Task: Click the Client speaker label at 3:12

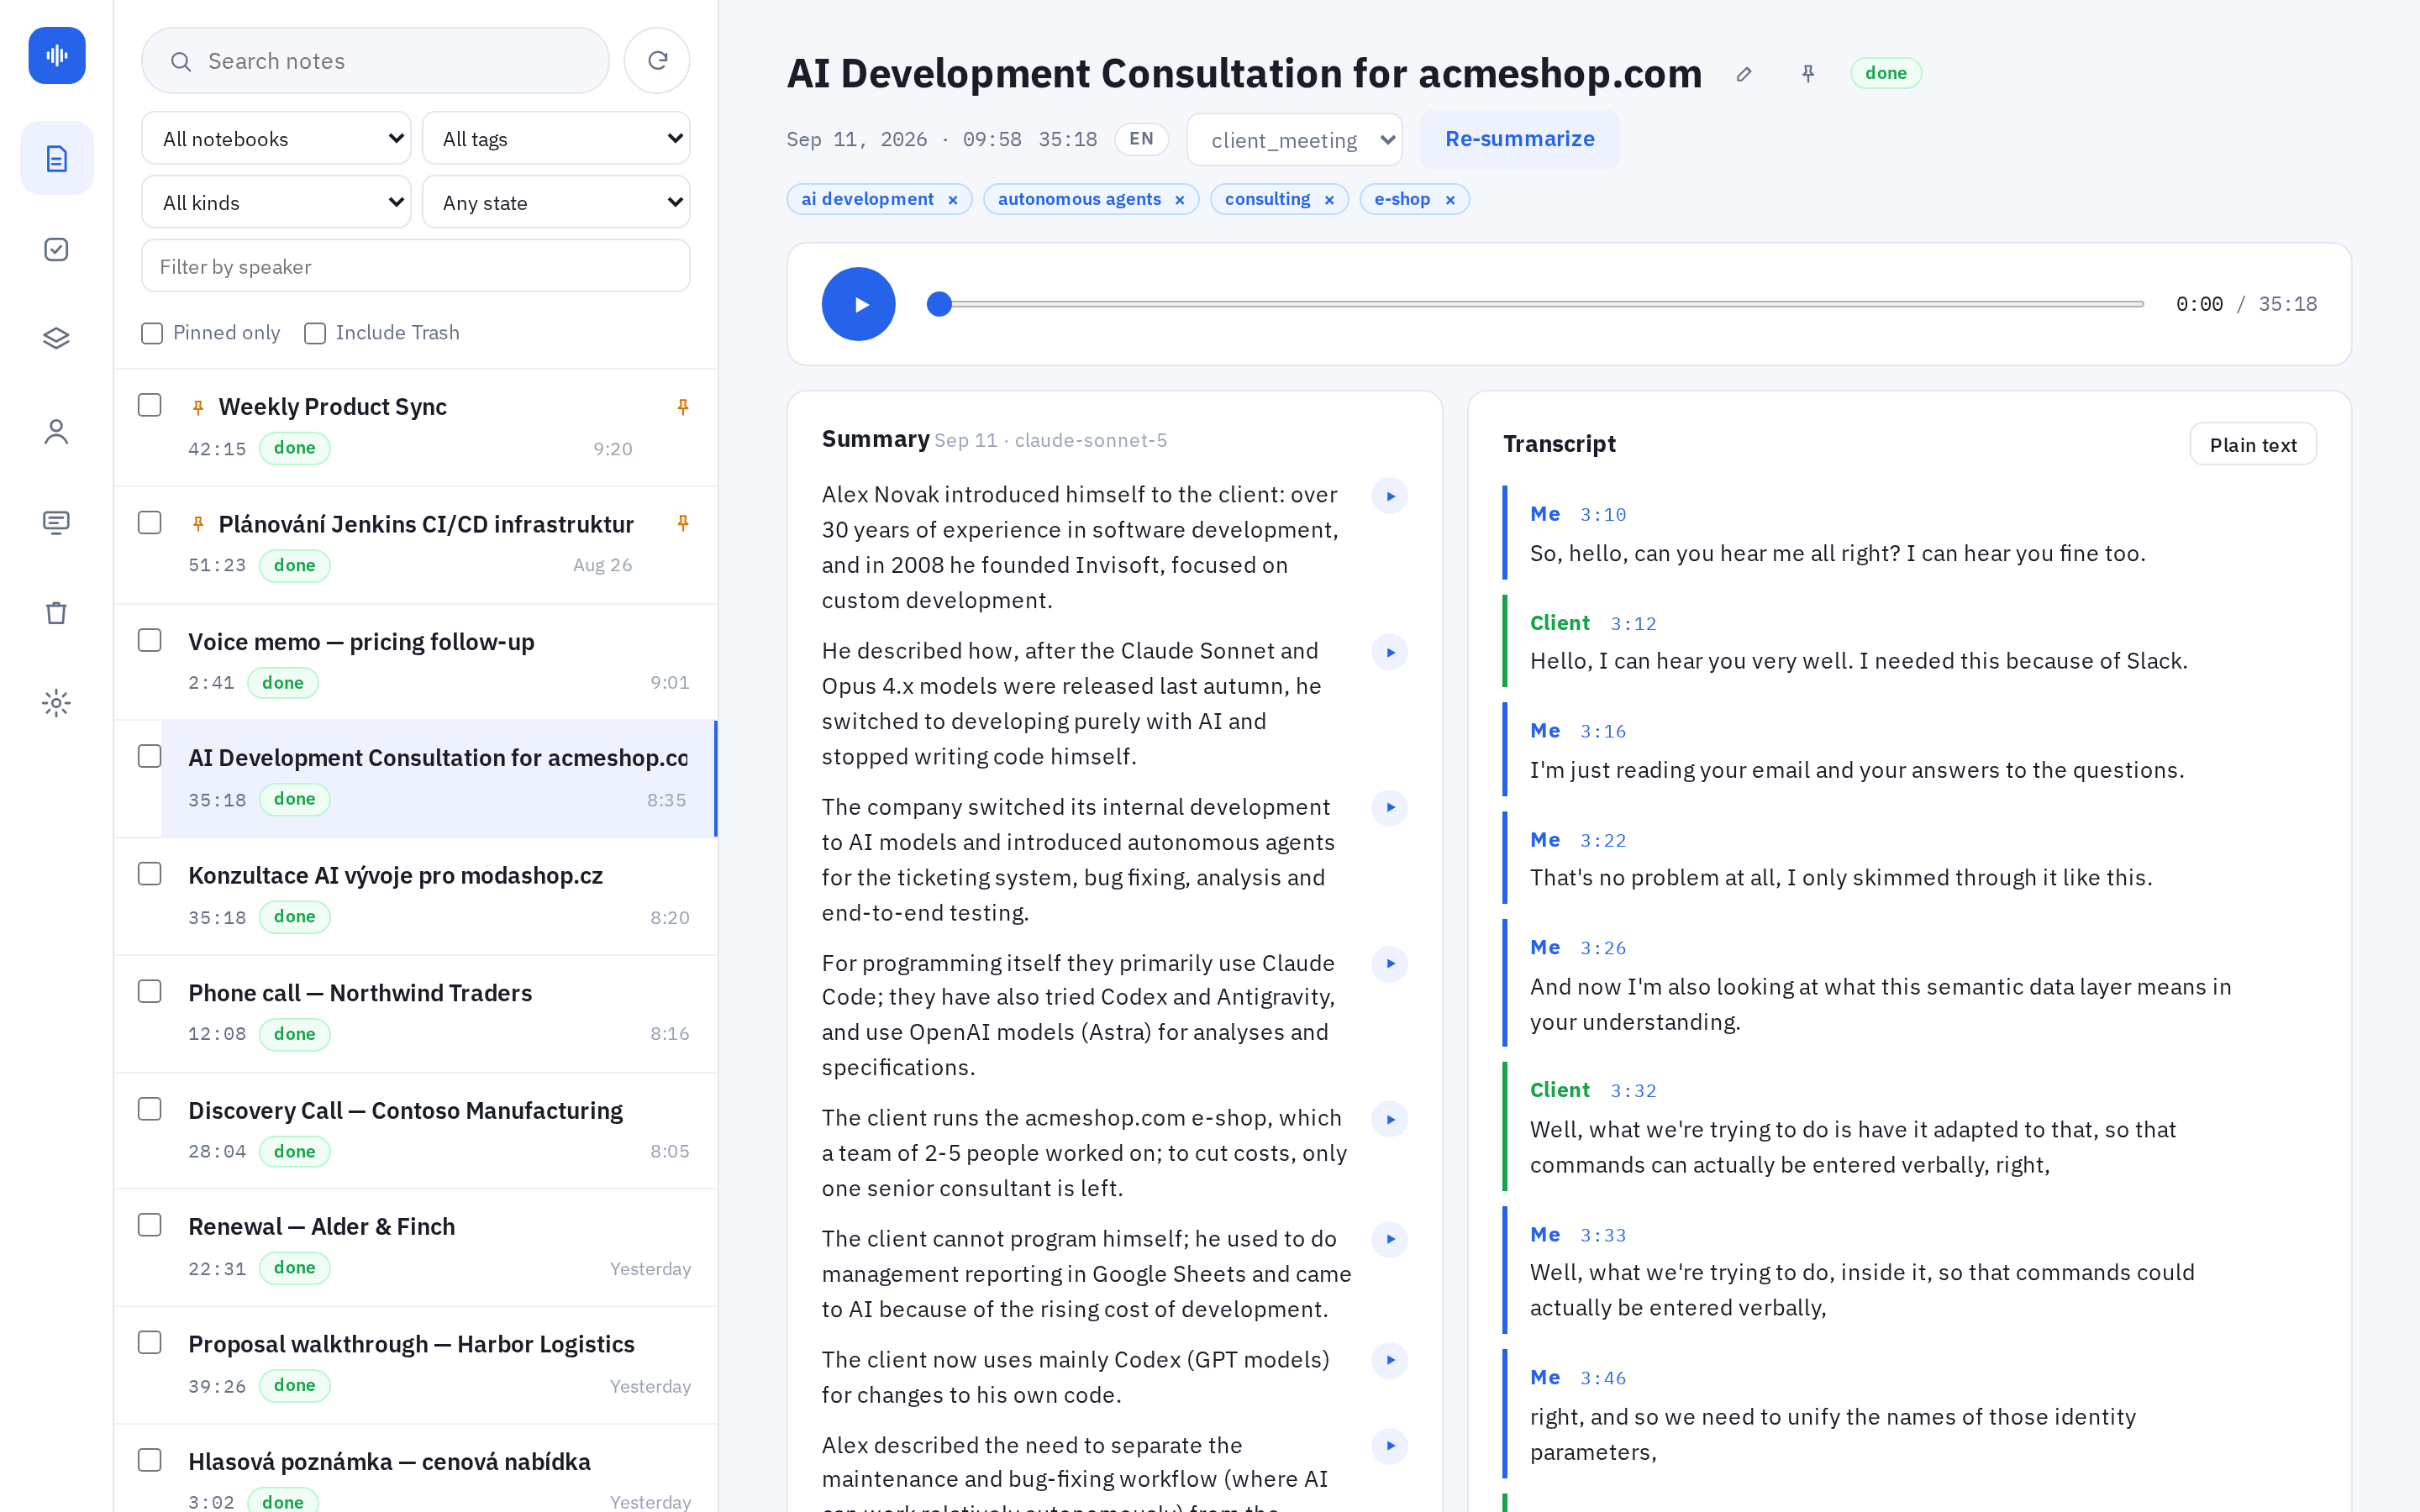Action: tap(1559, 623)
